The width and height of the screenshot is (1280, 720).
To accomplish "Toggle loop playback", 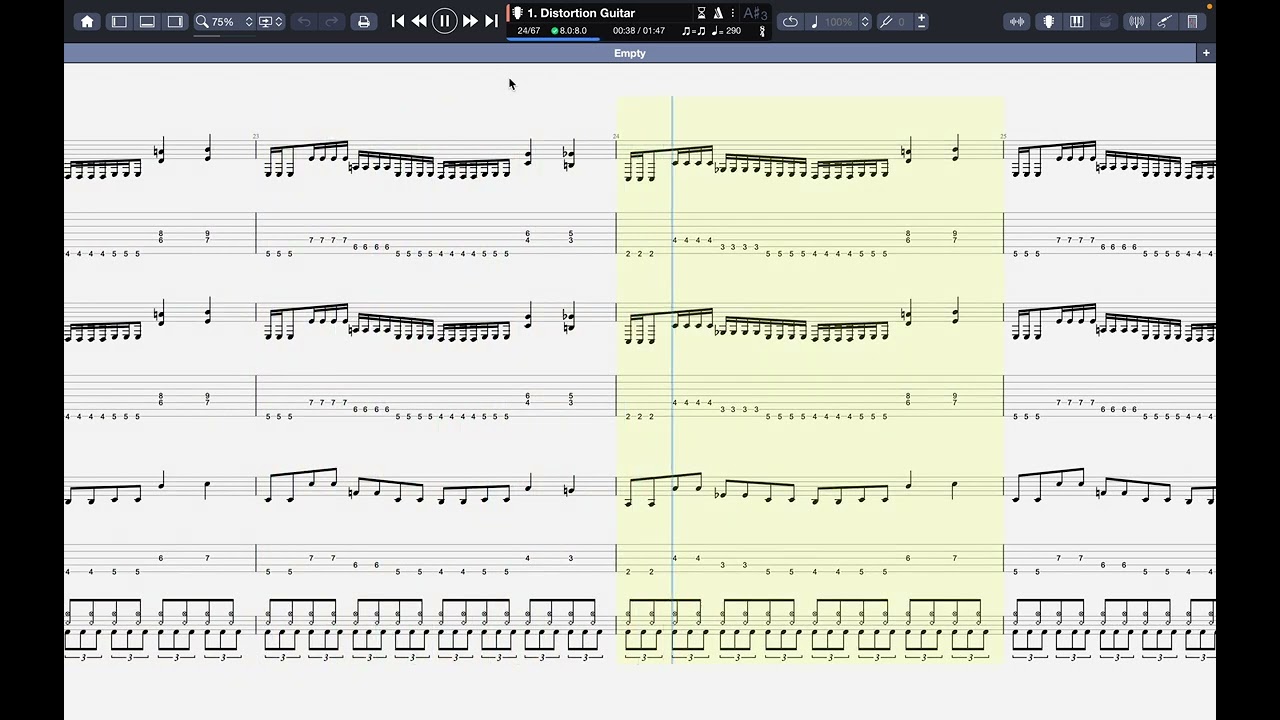I will 790,21.
